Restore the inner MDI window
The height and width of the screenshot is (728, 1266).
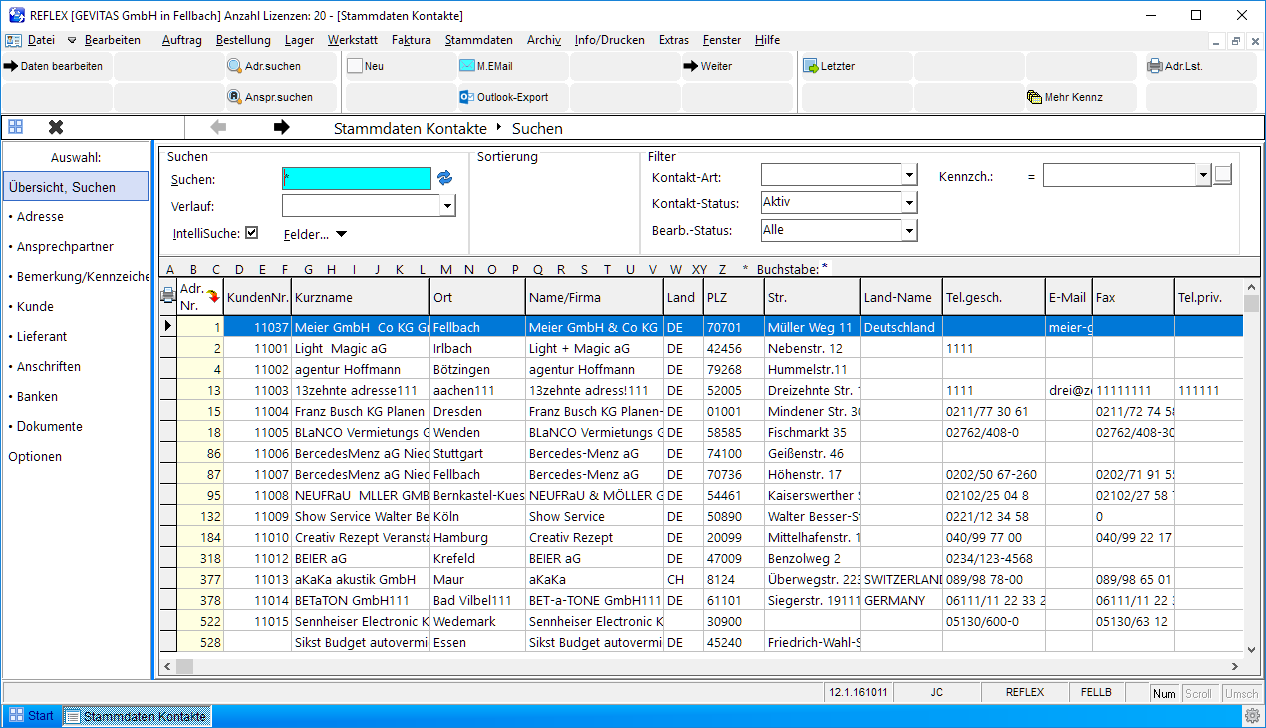coord(1237,41)
